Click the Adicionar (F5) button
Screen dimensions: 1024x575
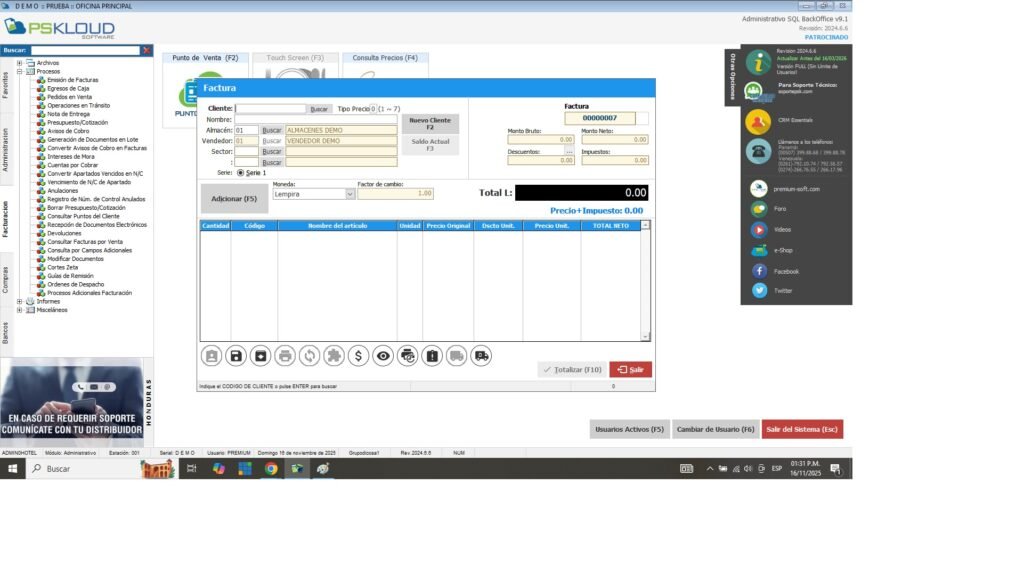point(233,199)
